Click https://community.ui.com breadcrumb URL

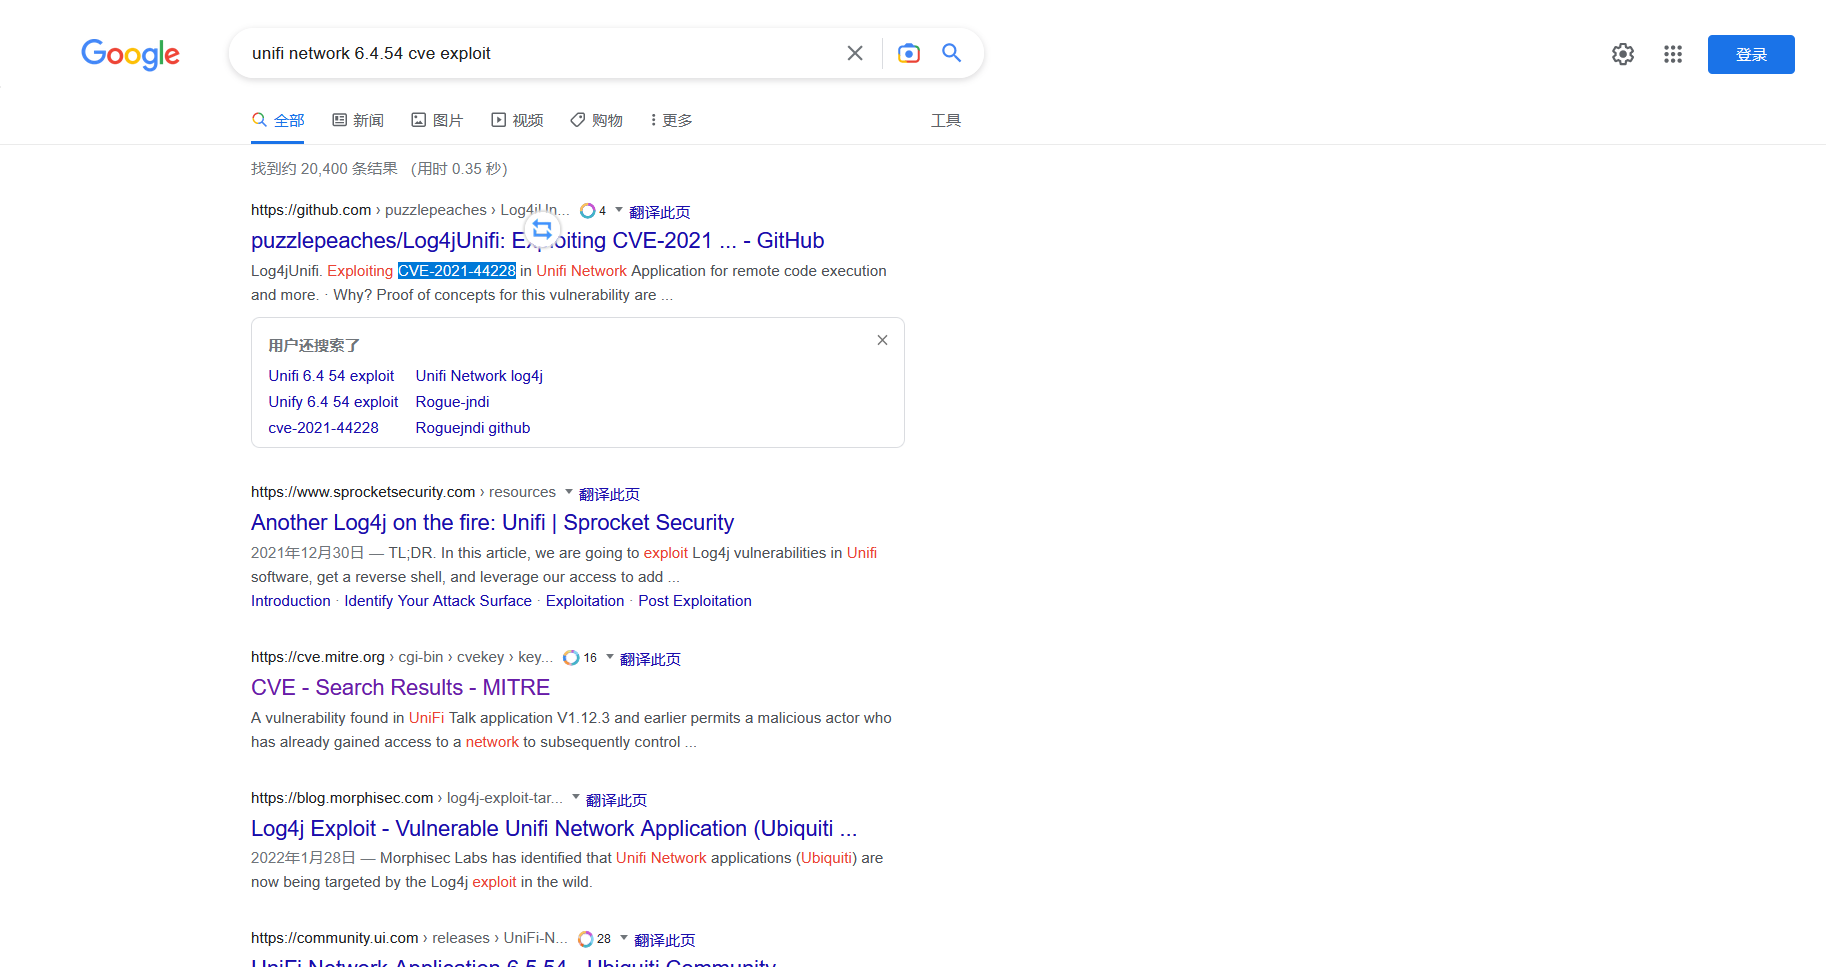click(335, 938)
